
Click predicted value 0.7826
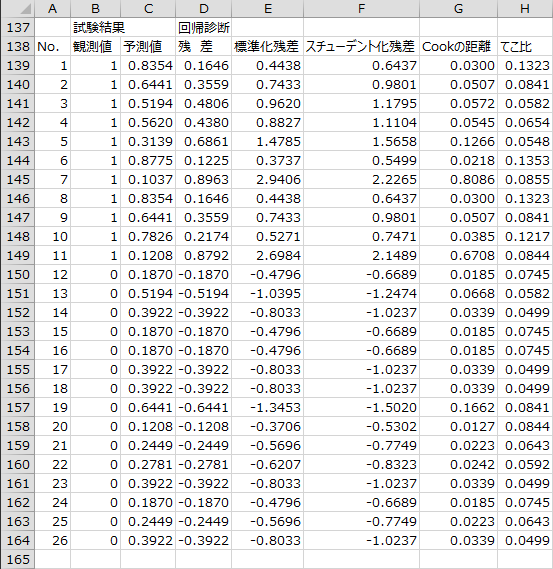[148, 236]
